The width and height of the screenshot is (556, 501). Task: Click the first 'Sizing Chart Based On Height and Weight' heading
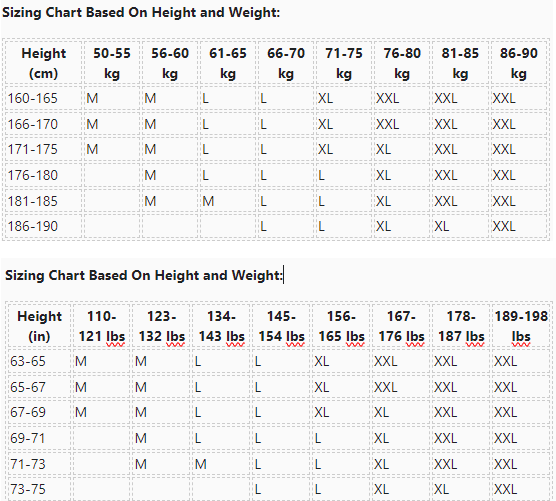(141, 12)
